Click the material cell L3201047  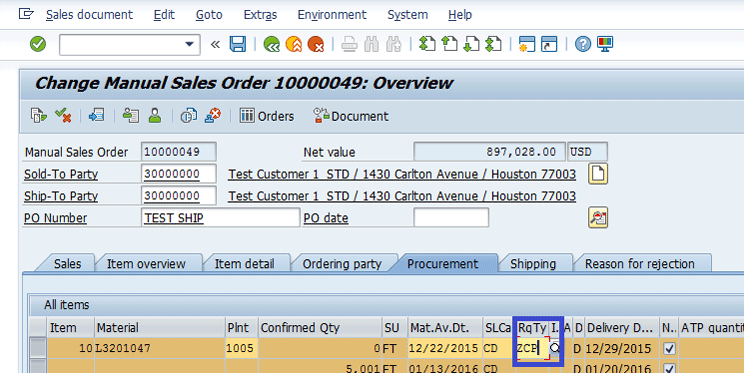coord(160,349)
